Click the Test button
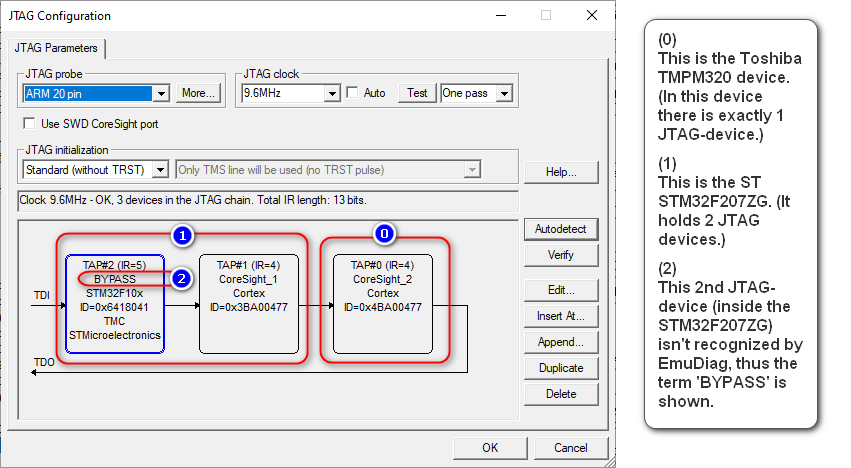The height and width of the screenshot is (468, 851). (x=417, y=93)
